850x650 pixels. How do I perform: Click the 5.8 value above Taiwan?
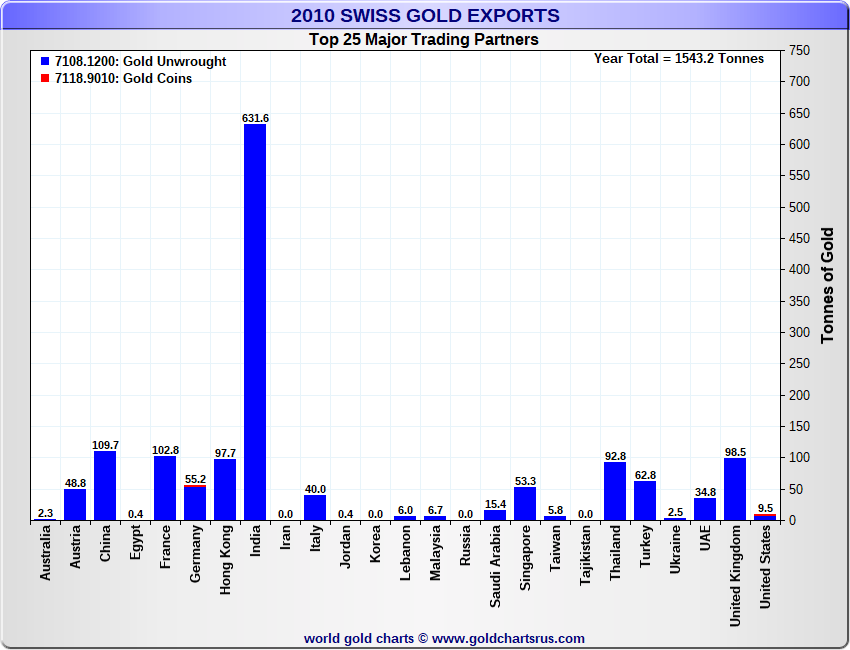[556, 510]
